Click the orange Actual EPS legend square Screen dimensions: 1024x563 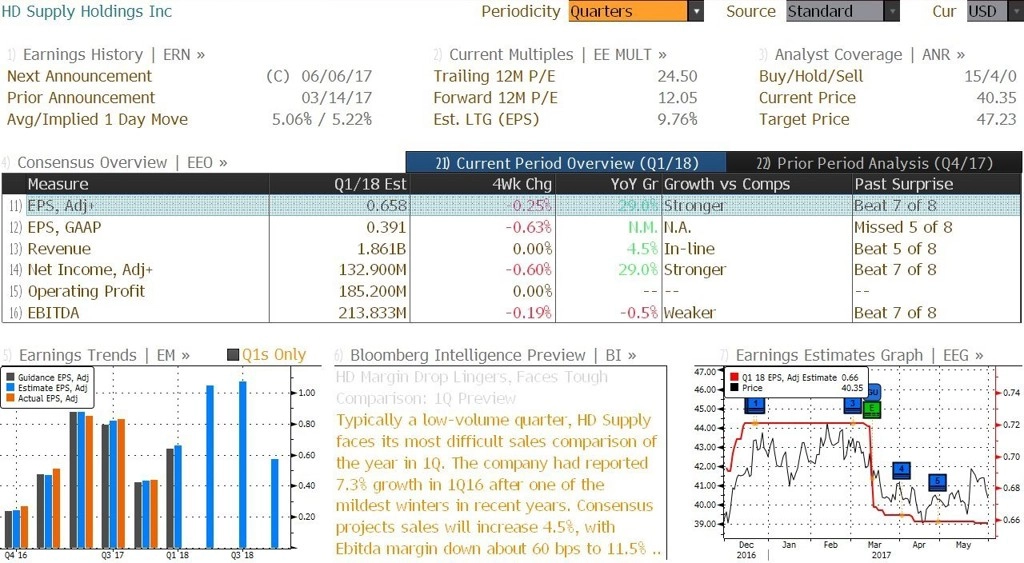tap(10, 398)
